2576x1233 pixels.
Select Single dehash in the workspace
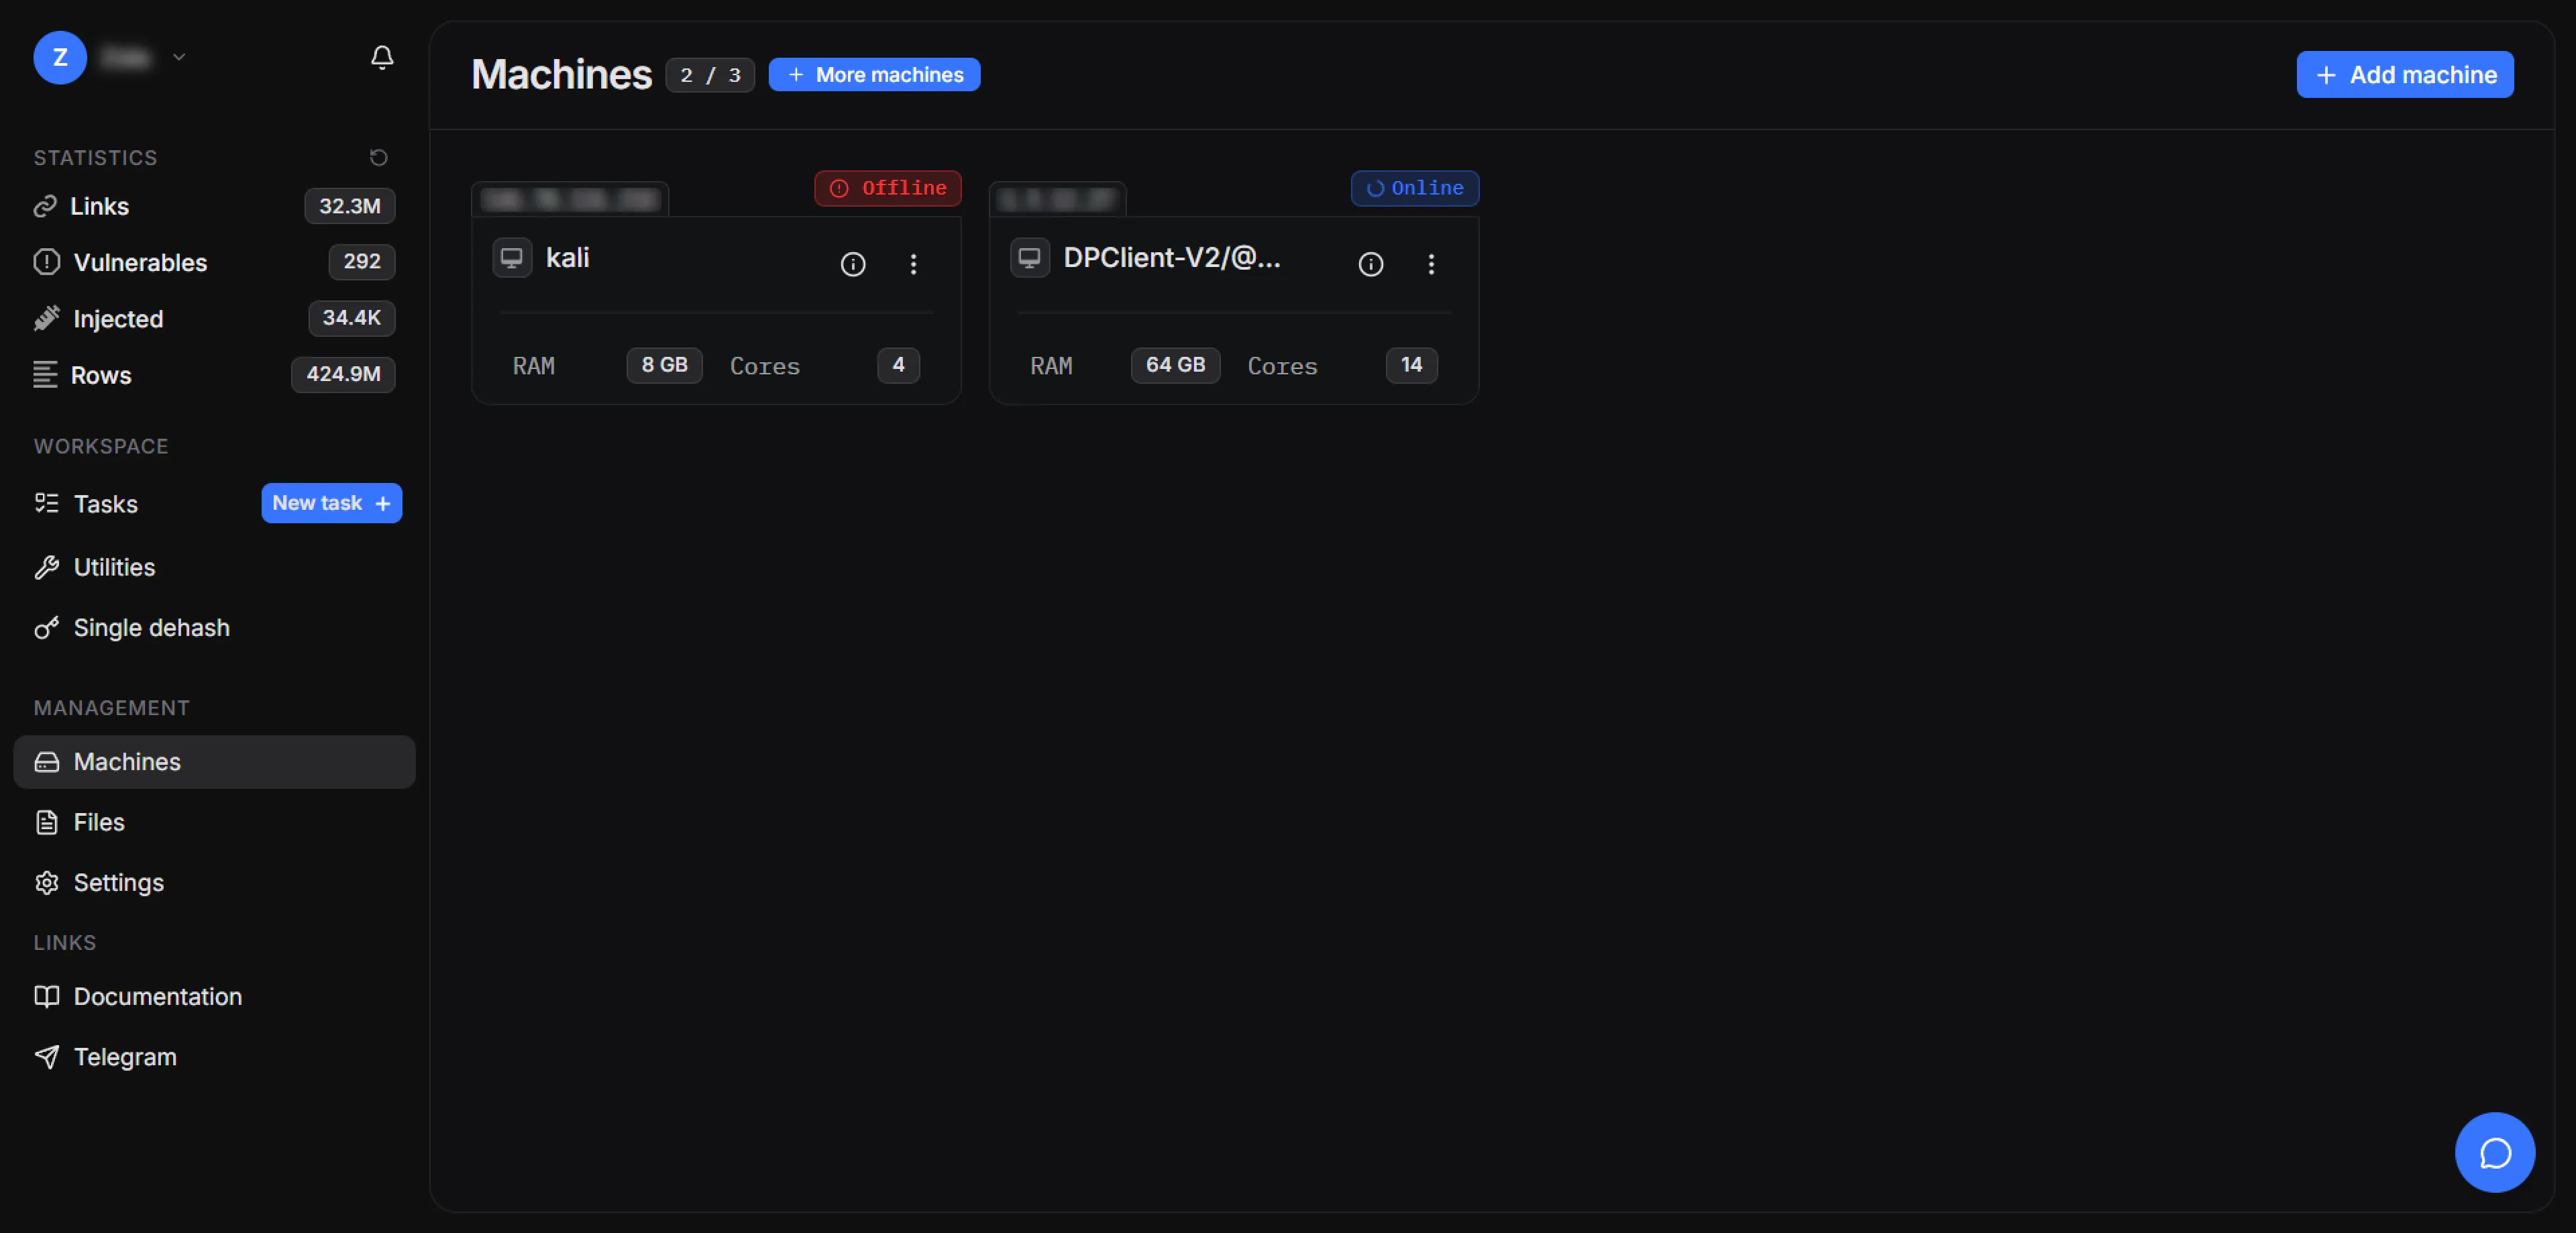(151, 628)
